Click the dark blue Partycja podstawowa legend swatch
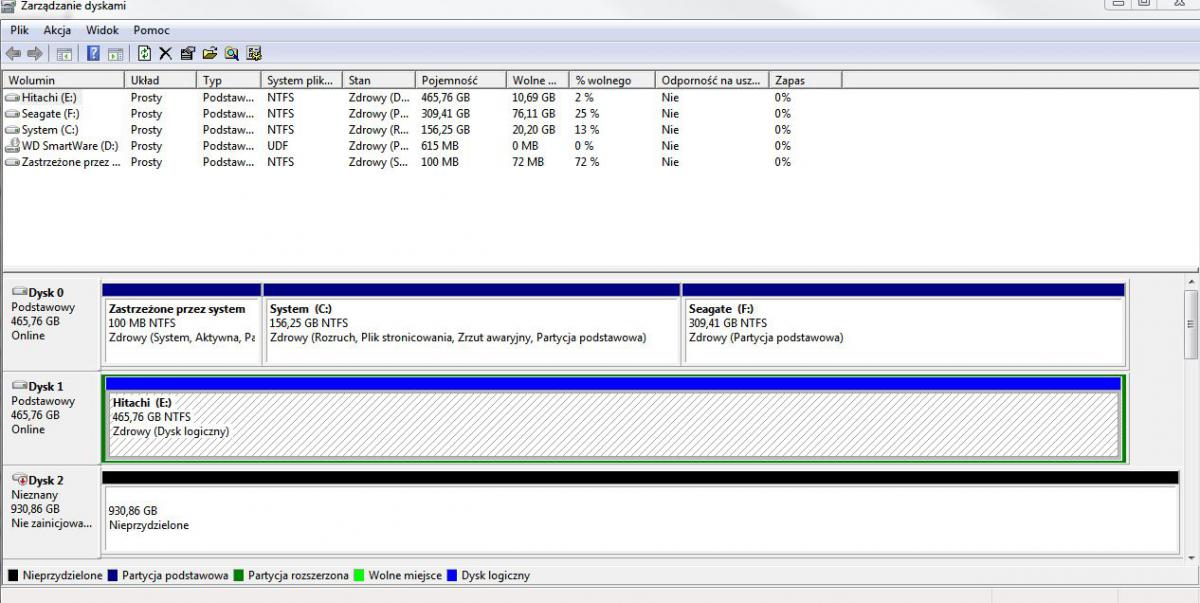The height and width of the screenshot is (603, 1200). [x=113, y=575]
